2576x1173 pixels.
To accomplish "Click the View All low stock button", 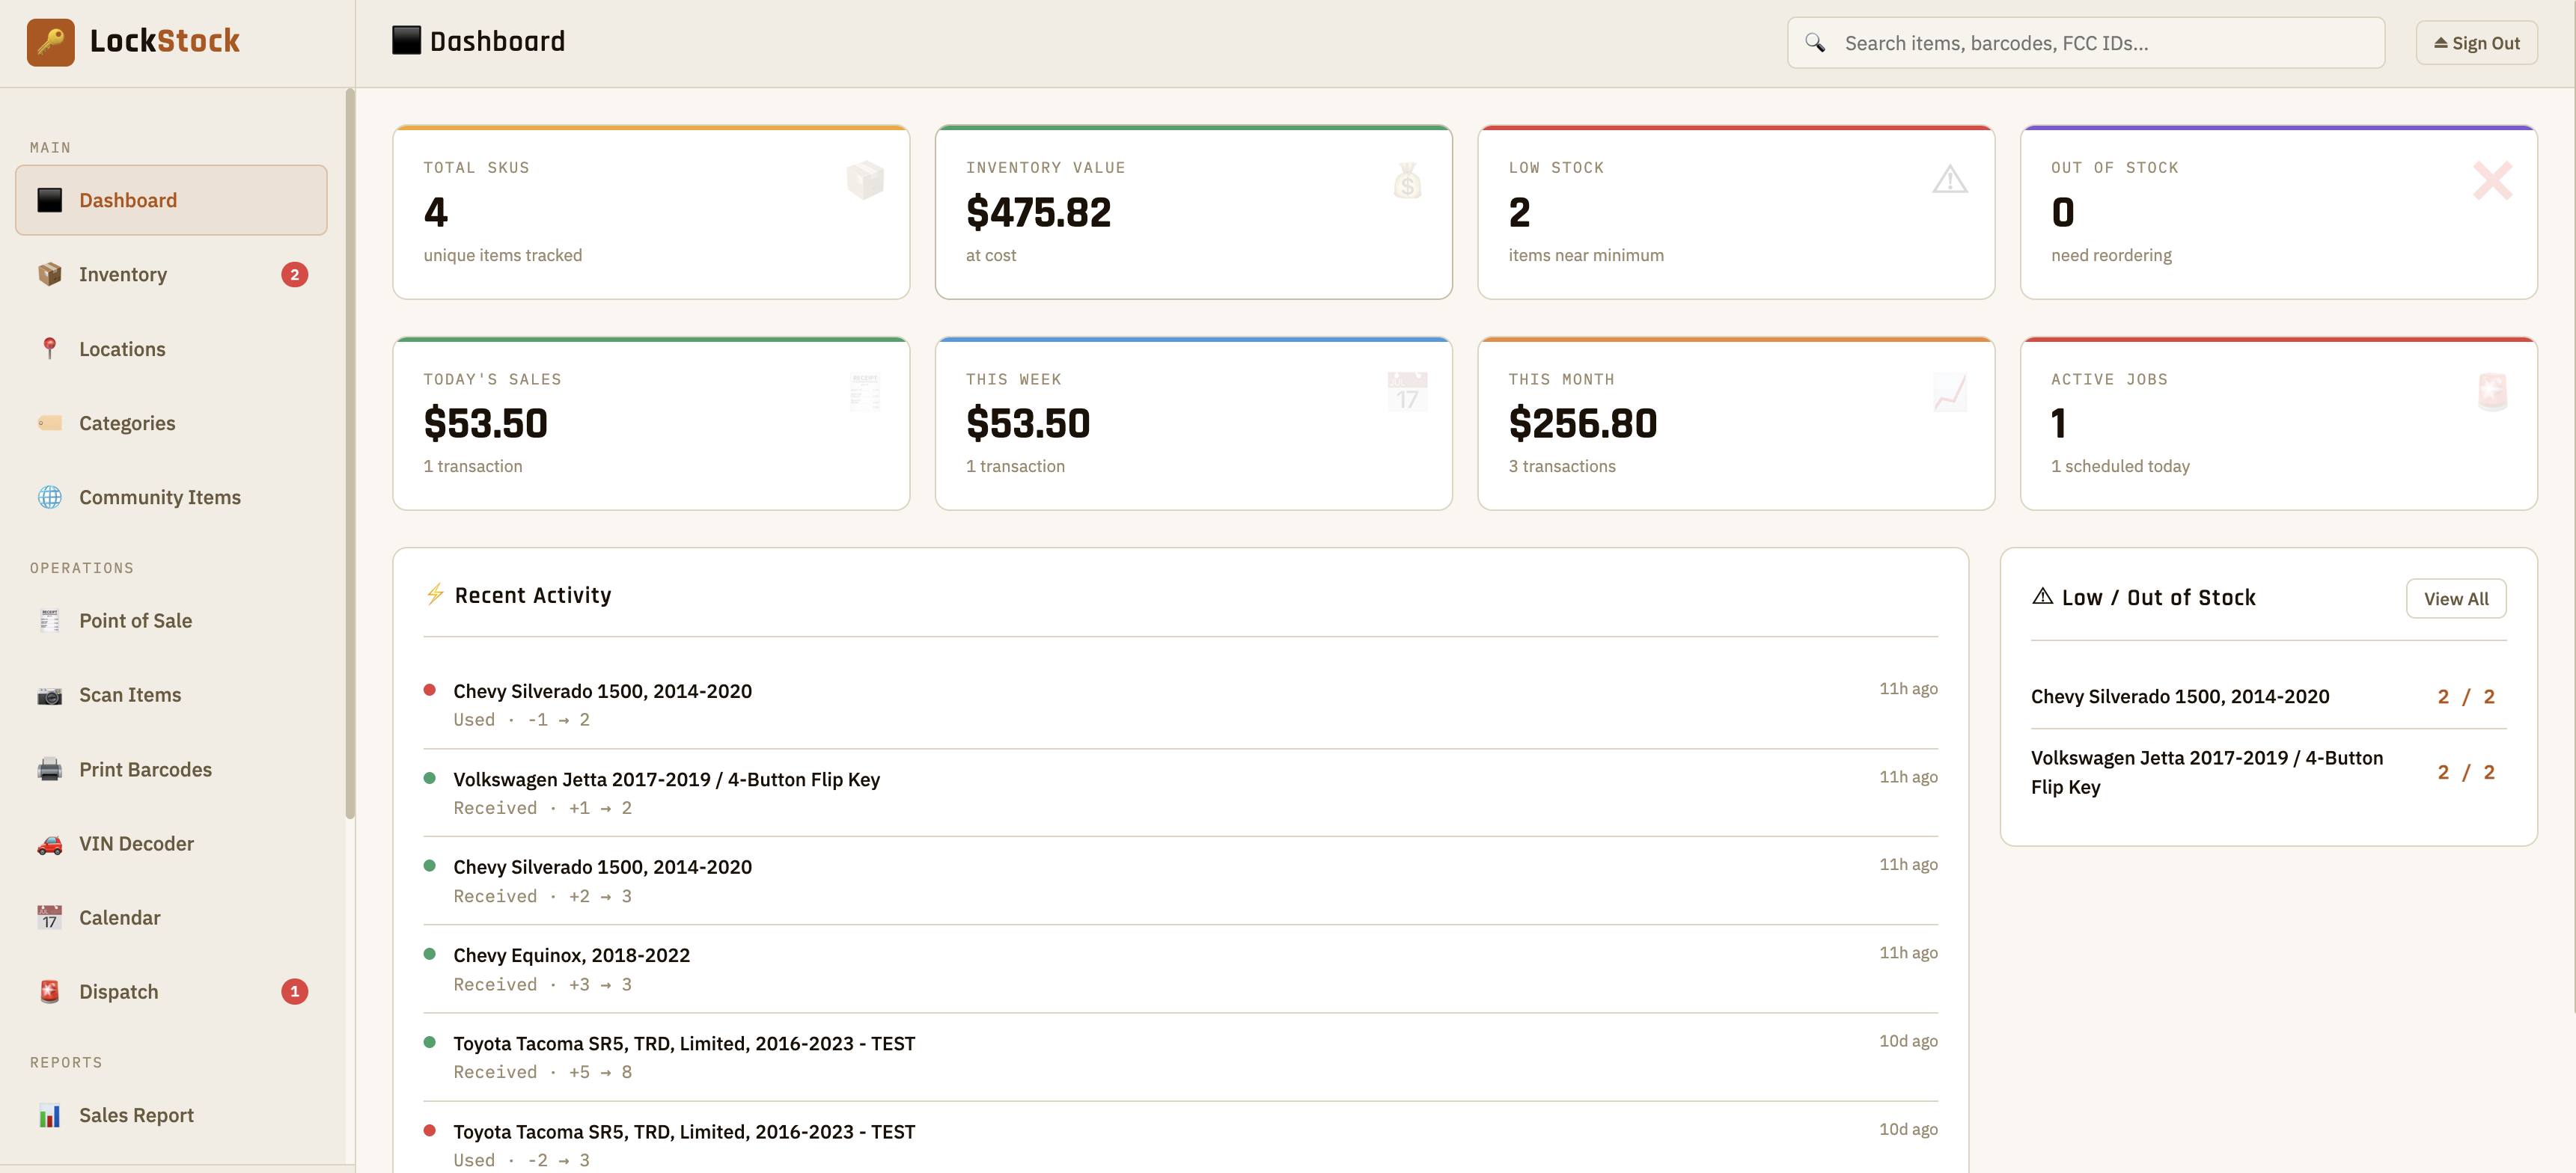I will tap(2456, 597).
